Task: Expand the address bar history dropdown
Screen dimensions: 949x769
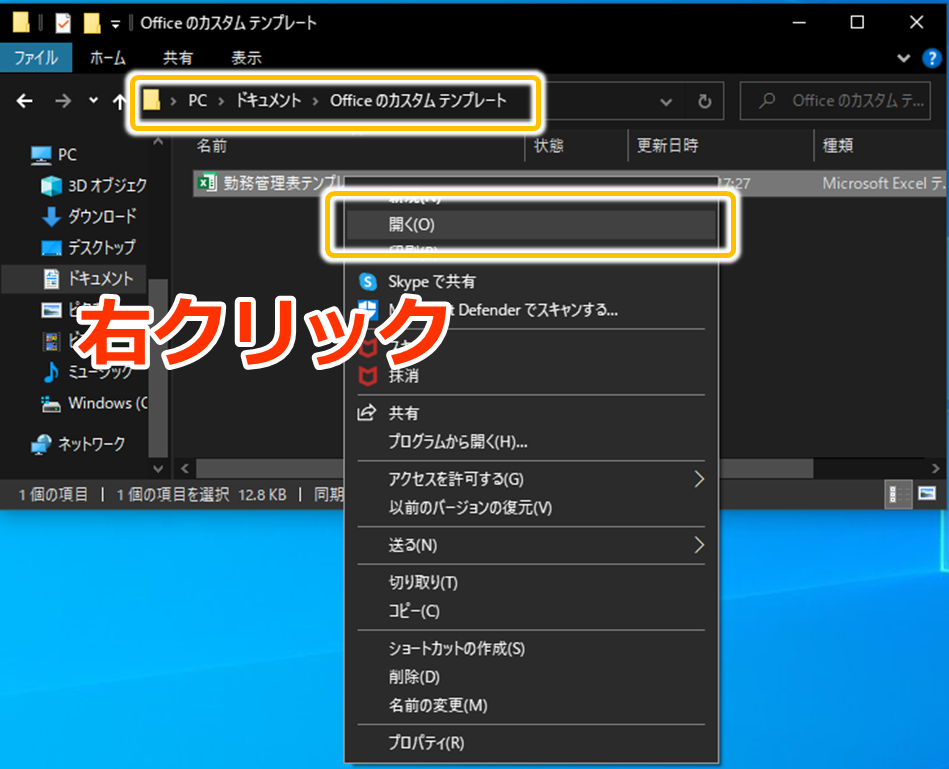Action: click(x=667, y=101)
